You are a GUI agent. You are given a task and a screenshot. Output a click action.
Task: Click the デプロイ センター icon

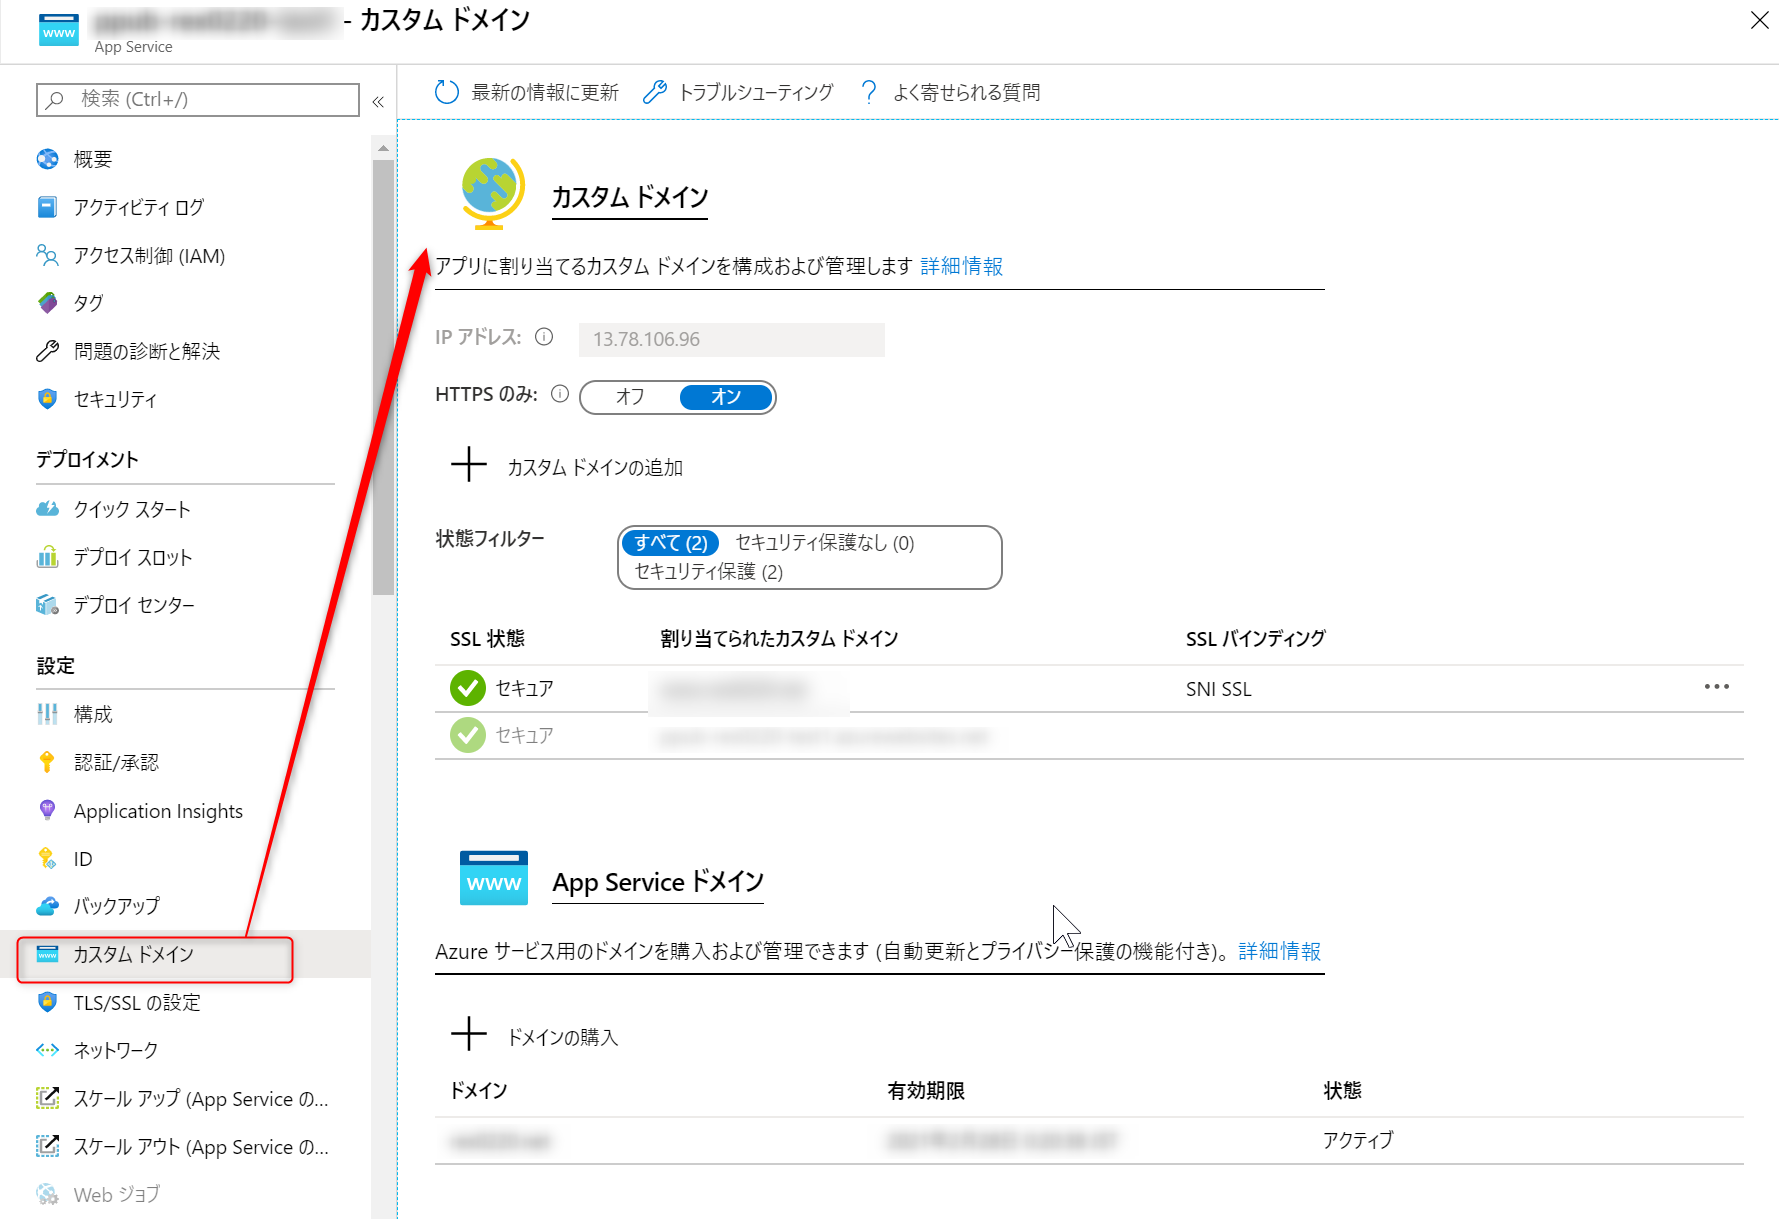(47, 605)
